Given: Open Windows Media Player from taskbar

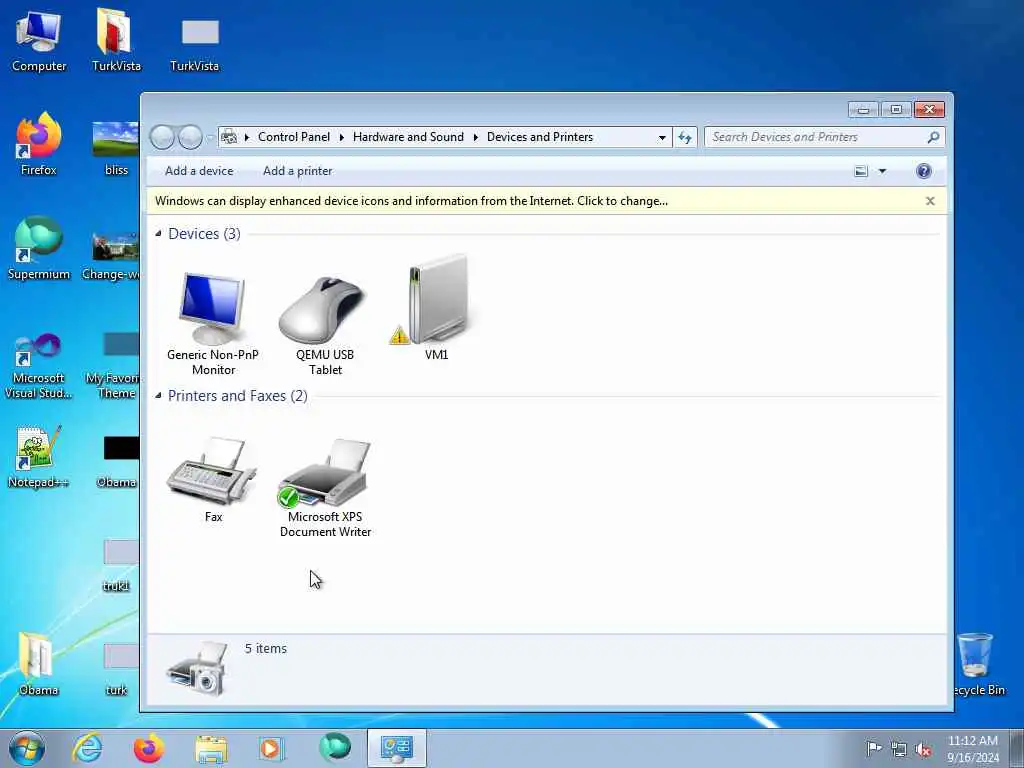Looking at the screenshot, I should click(x=271, y=748).
